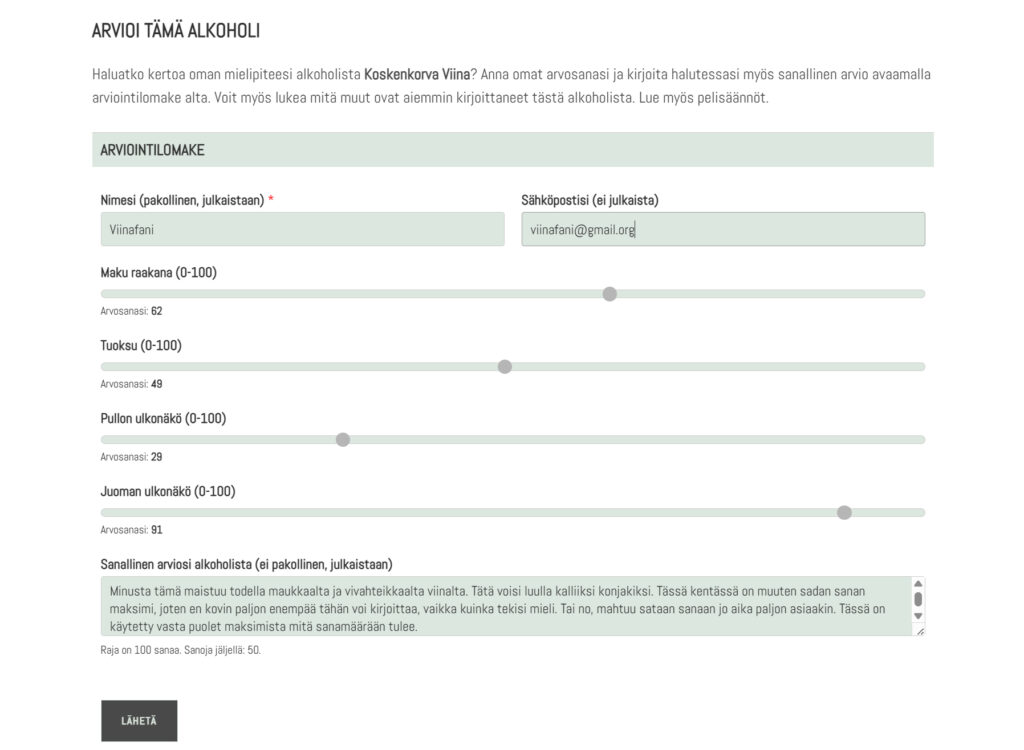
Task: Click the bold Koskenkorva Viina product name
Action: (x=417, y=74)
